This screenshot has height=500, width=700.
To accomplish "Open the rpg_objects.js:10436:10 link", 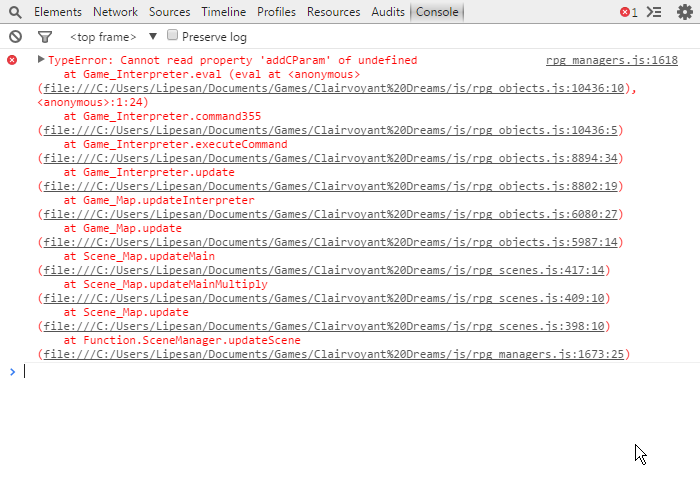I will [333, 88].
